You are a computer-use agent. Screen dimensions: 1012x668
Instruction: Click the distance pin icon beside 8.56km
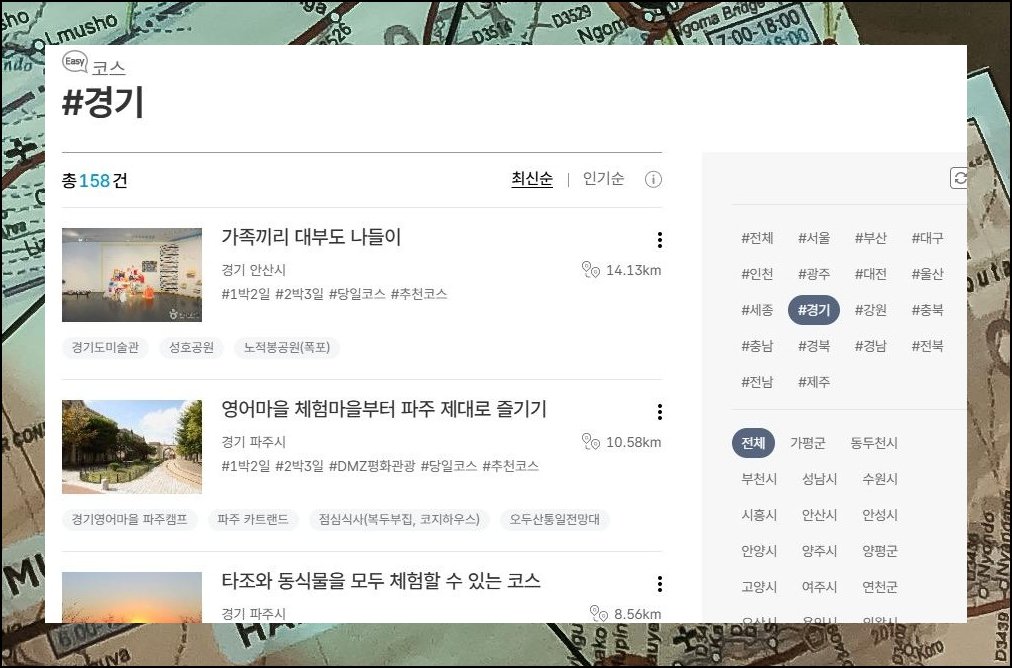coord(599,614)
